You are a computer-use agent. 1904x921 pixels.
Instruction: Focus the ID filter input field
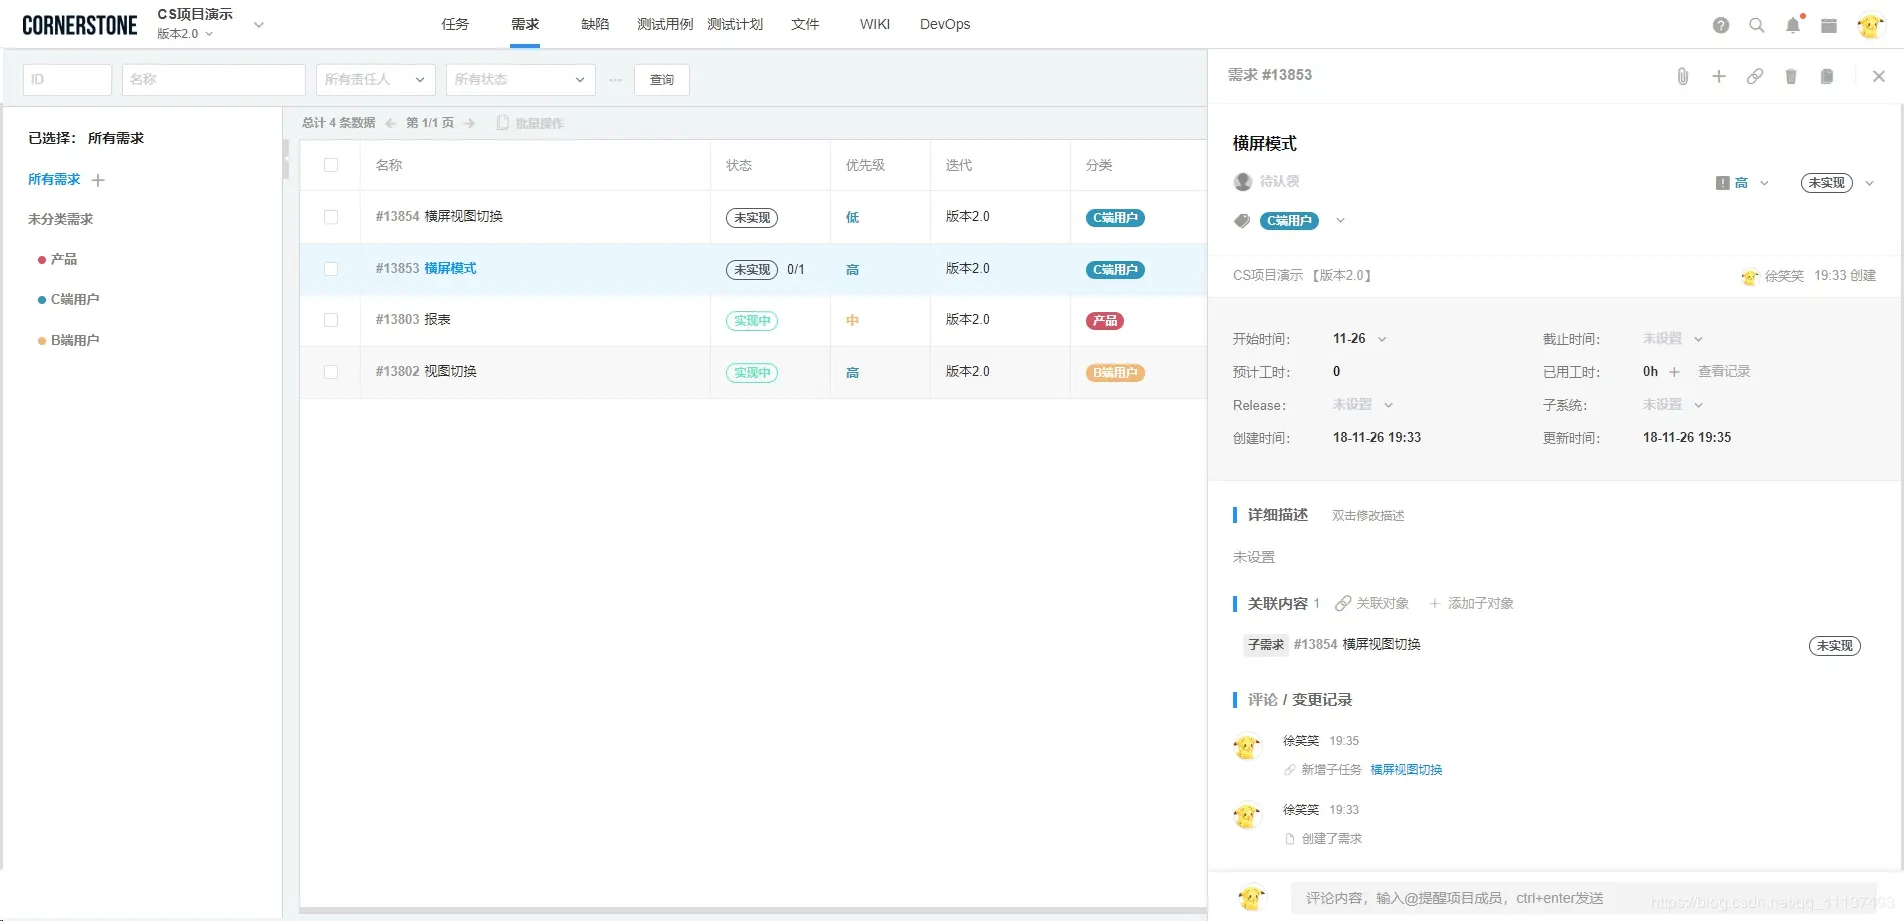click(67, 80)
